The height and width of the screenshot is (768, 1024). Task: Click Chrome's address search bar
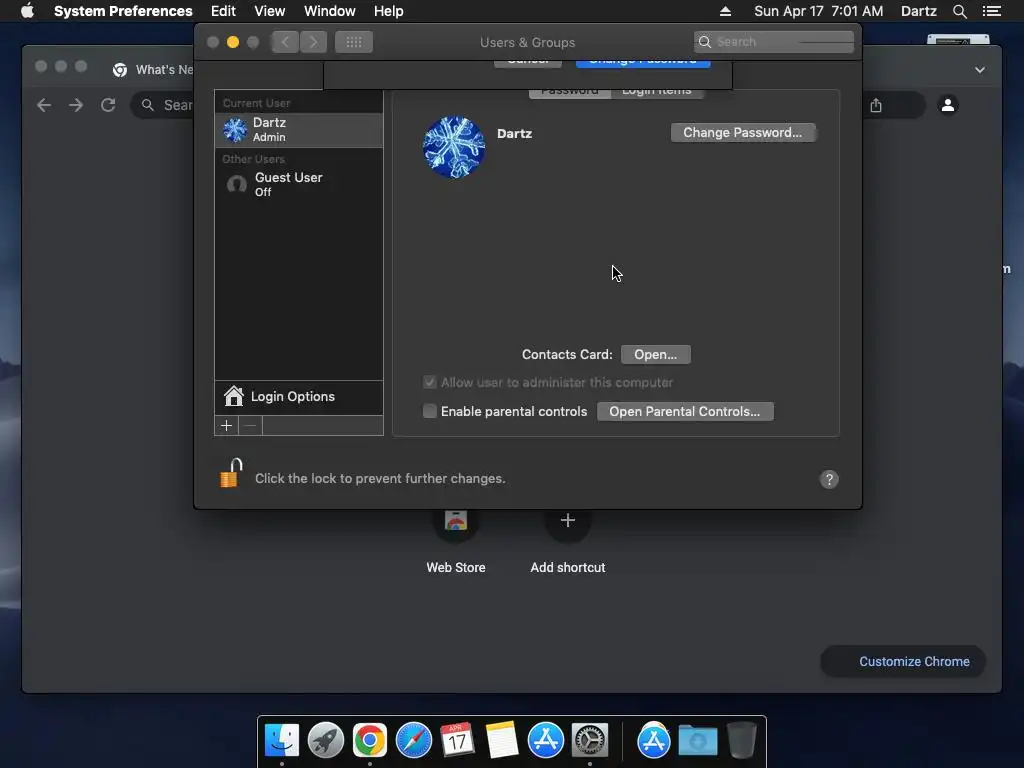pos(162,105)
